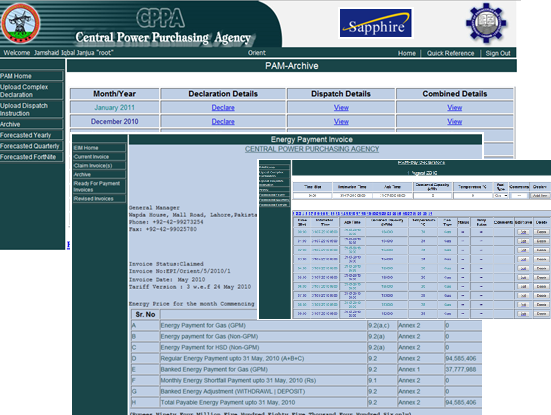Click the Declaration Details column header
Screen dimensions: 551x415
223,94
